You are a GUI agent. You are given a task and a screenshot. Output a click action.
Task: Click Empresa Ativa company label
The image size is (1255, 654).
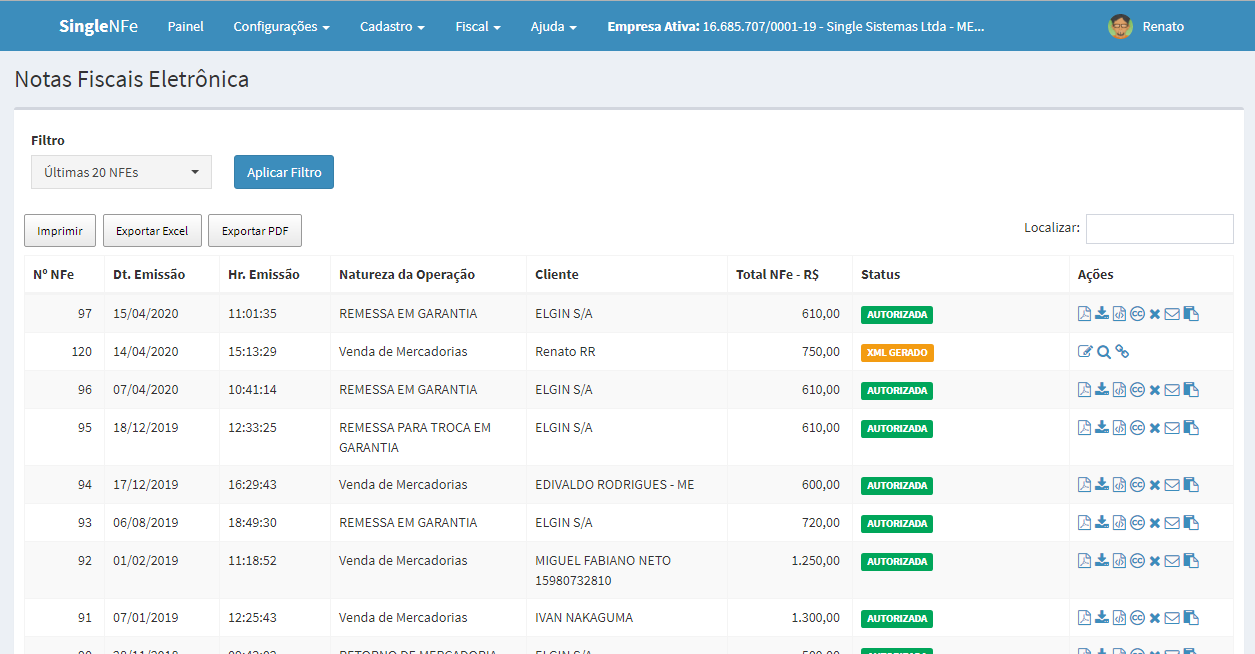tap(796, 27)
